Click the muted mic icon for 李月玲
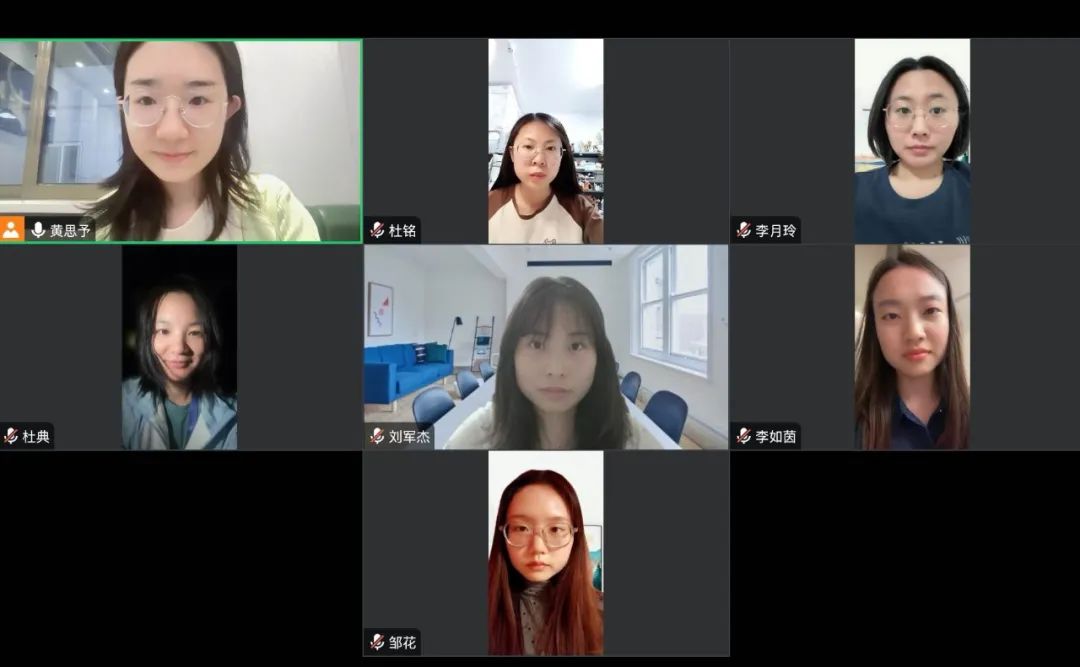Screen dimensions: 1080x667 click(743, 229)
